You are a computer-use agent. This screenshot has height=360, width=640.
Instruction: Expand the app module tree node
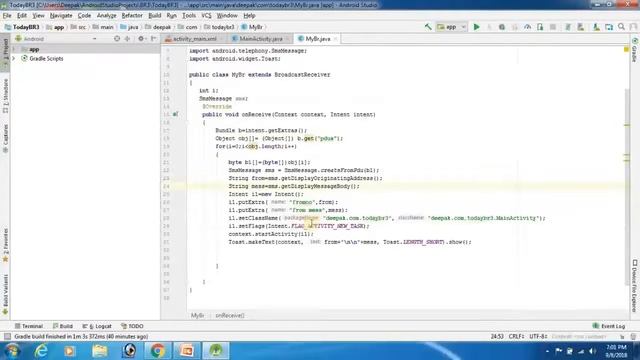tap(14, 49)
